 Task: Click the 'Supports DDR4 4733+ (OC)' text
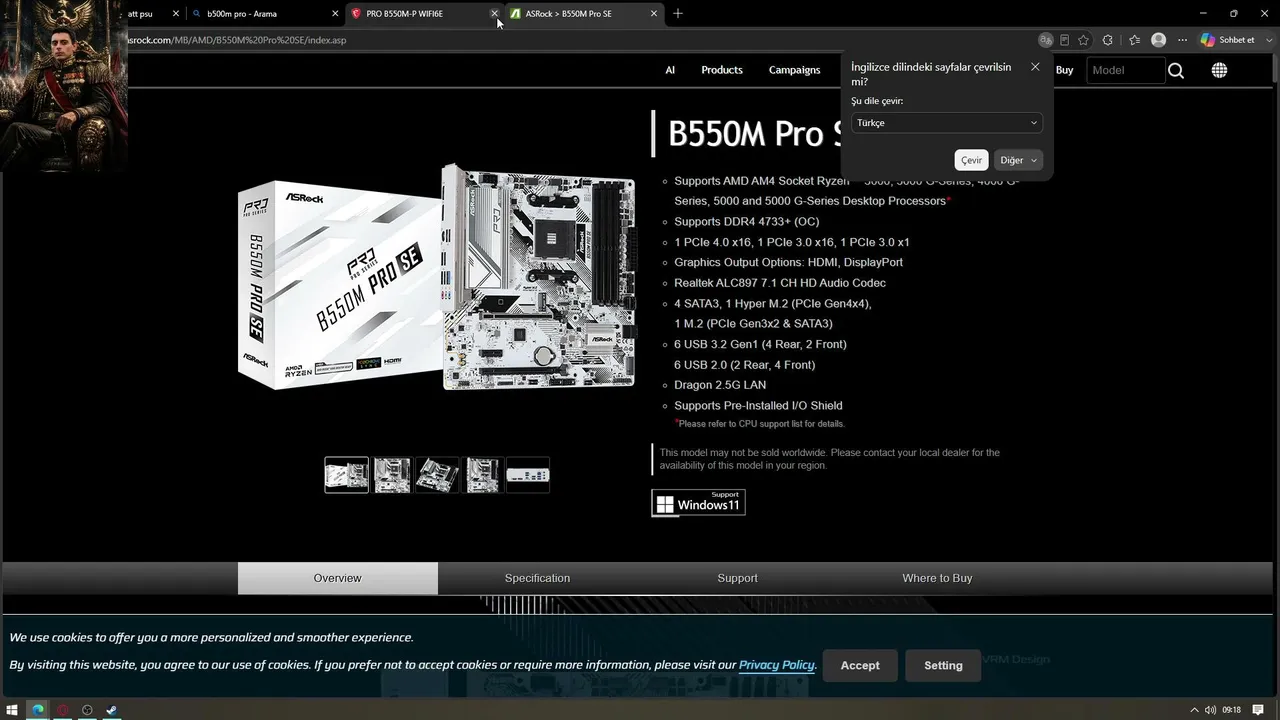click(747, 222)
